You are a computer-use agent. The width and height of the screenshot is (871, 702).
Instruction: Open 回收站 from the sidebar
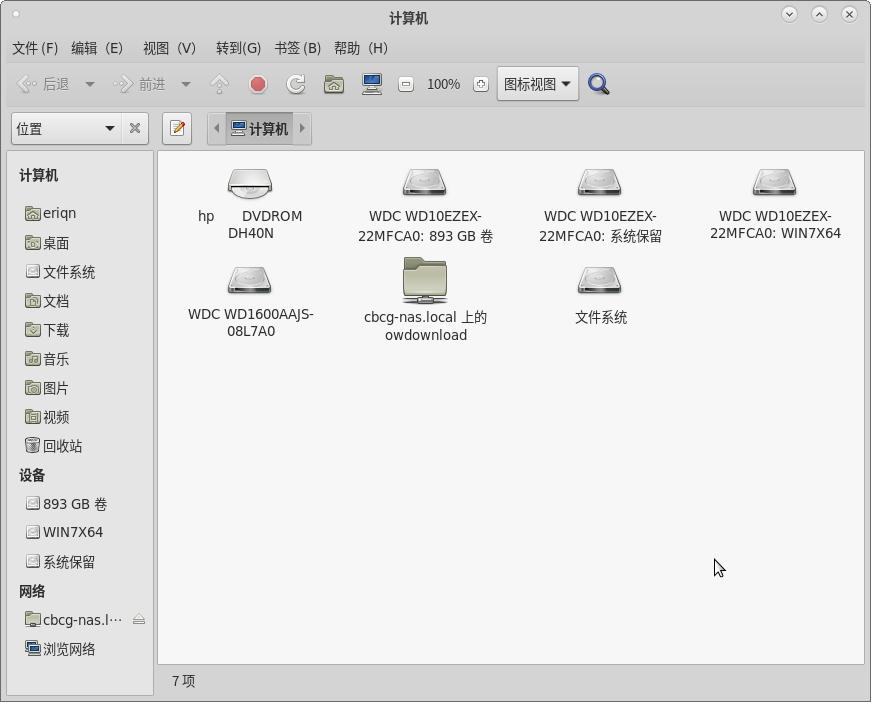(x=56, y=446)
